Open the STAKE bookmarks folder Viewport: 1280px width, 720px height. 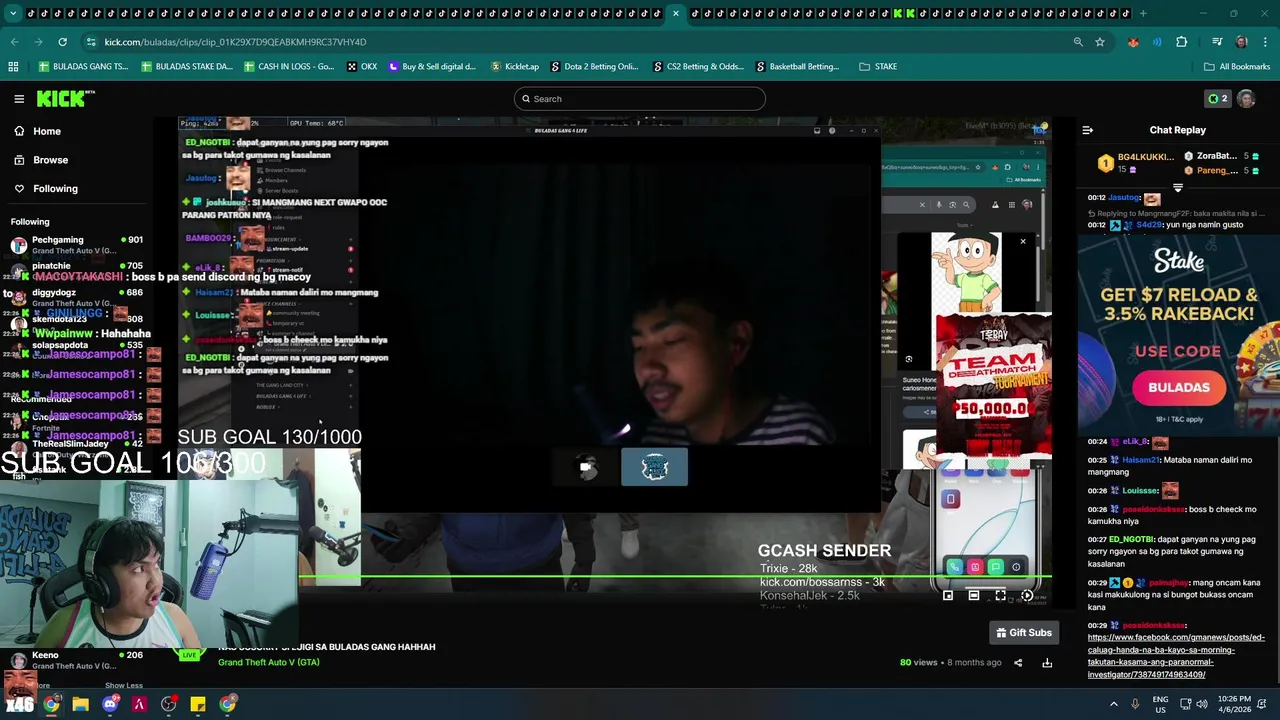coord(878,67)
